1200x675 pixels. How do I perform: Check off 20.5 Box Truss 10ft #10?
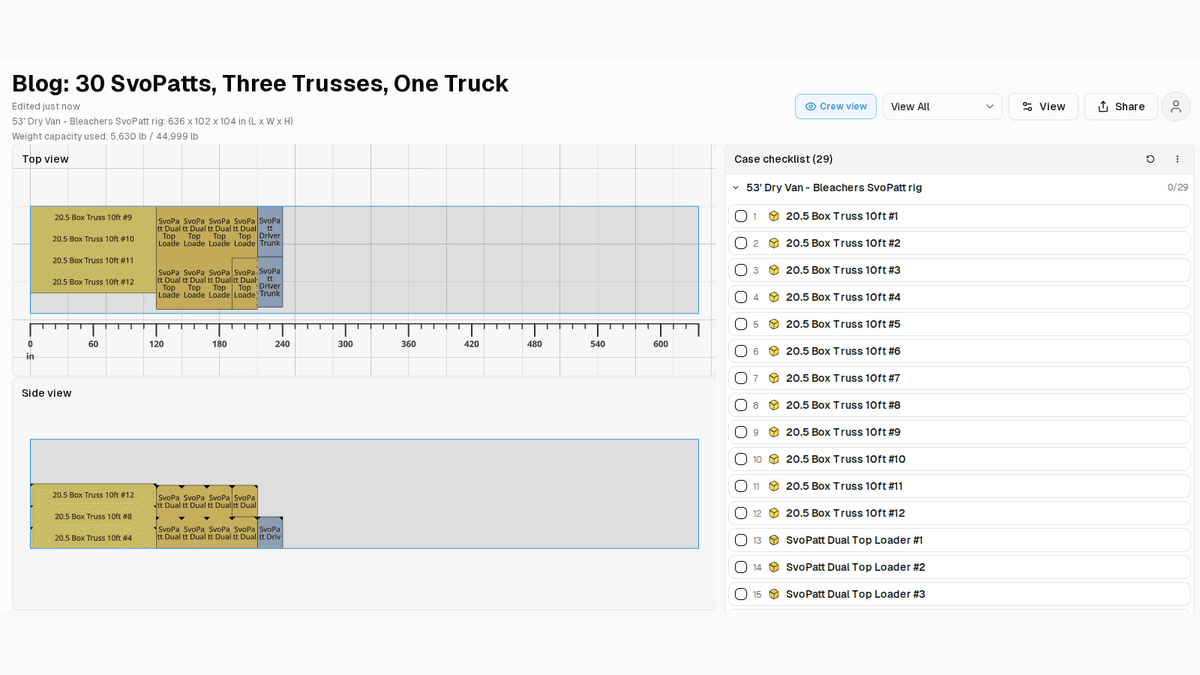(741, 459)
